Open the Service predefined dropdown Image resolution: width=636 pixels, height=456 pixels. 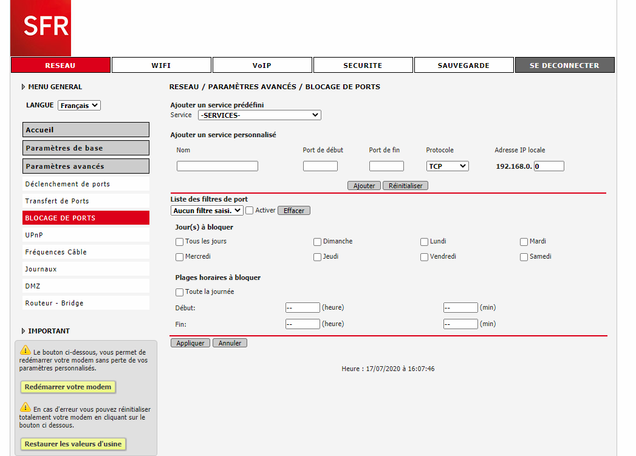point(258,115)
